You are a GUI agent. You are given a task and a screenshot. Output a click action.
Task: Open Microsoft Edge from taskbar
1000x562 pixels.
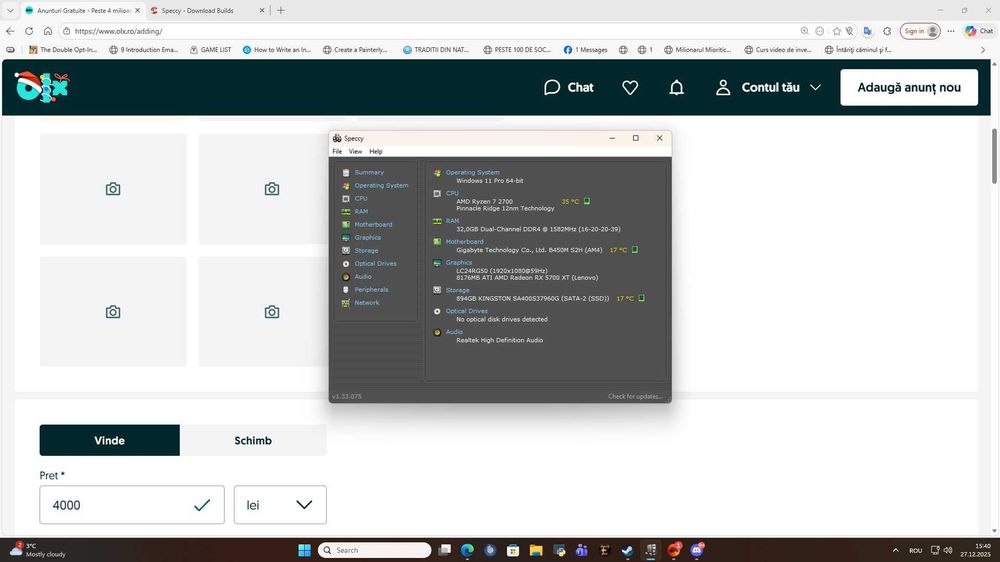tap(467, 550)
